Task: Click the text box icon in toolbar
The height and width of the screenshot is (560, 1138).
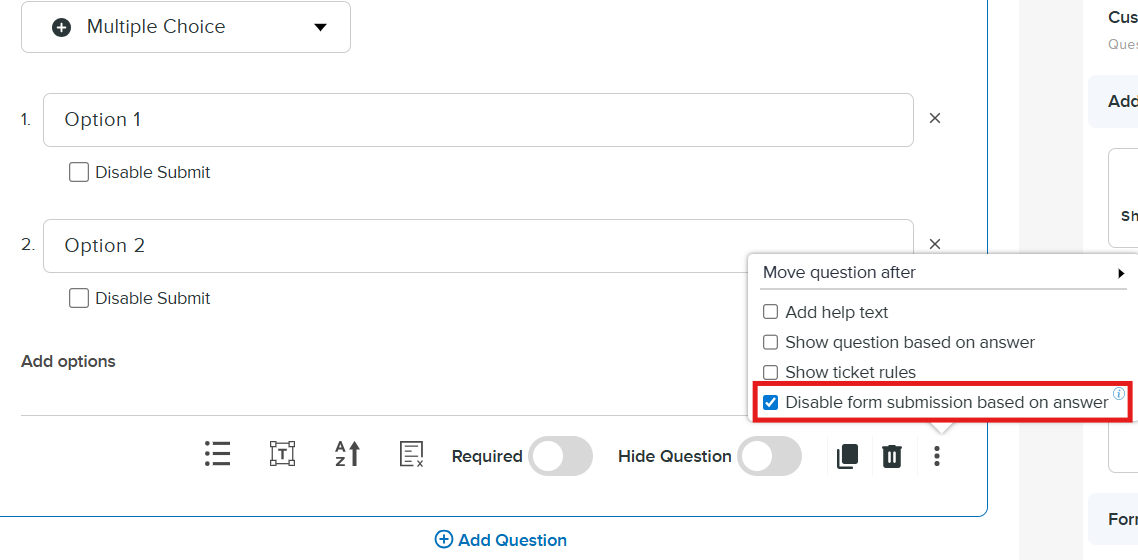Action: (283, 455)
